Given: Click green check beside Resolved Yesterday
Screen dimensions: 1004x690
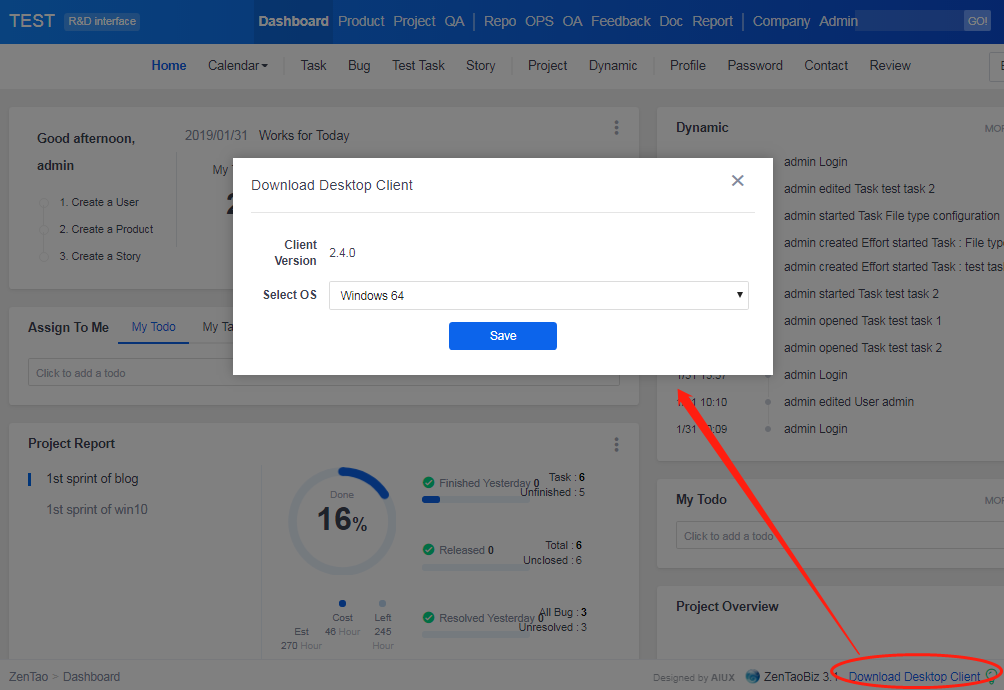Looking at the screenshot, I should [x=429, y=618].
